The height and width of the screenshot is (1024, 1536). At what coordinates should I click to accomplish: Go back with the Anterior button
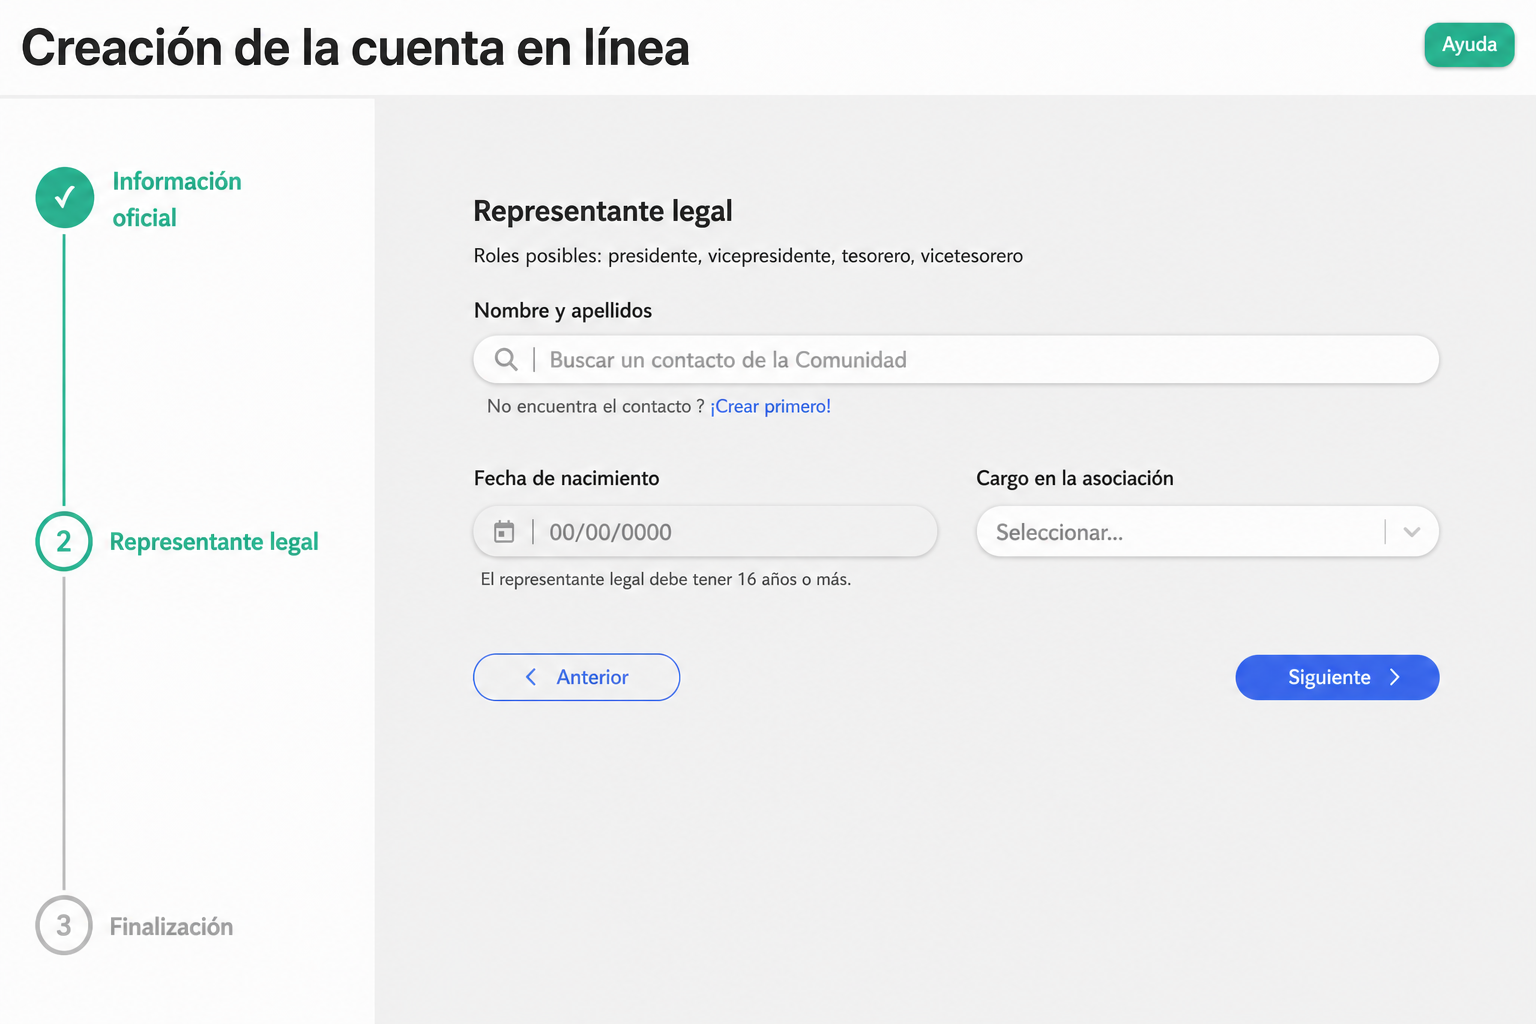pyautogui.click(x=576, y=677)
